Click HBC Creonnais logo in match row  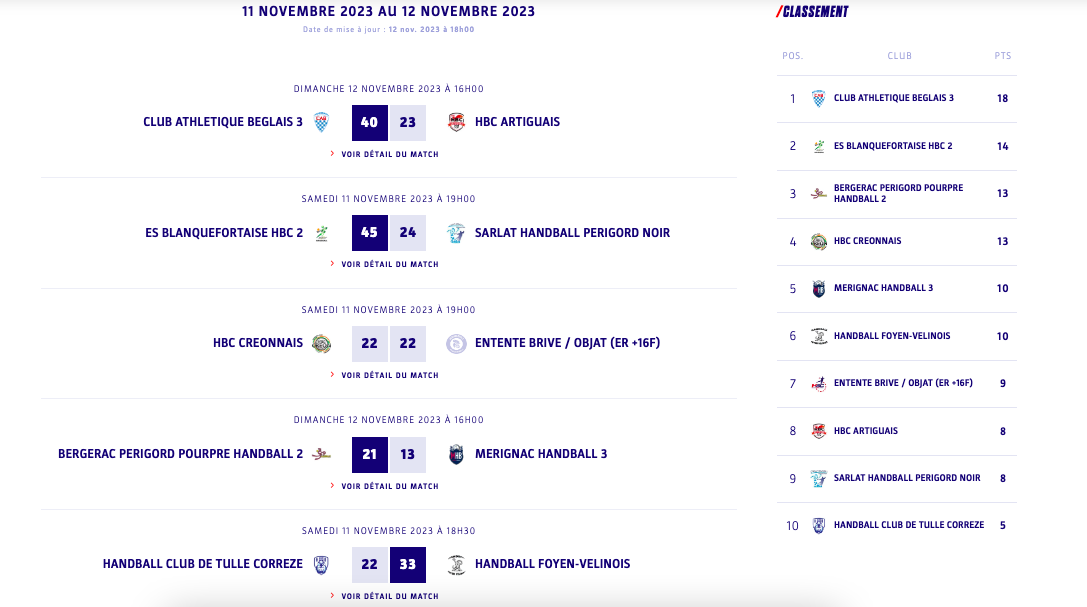coord(321,343)
